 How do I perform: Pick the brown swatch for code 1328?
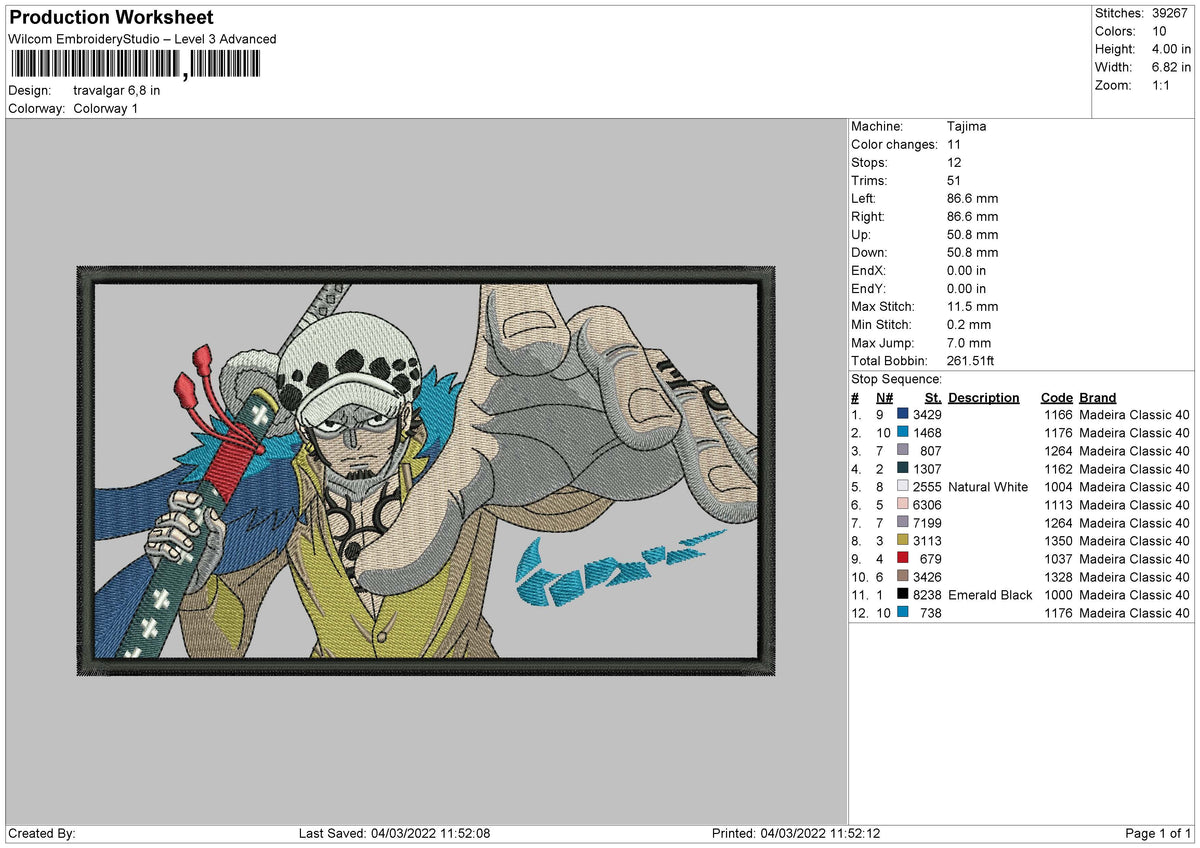coord(903,576)
